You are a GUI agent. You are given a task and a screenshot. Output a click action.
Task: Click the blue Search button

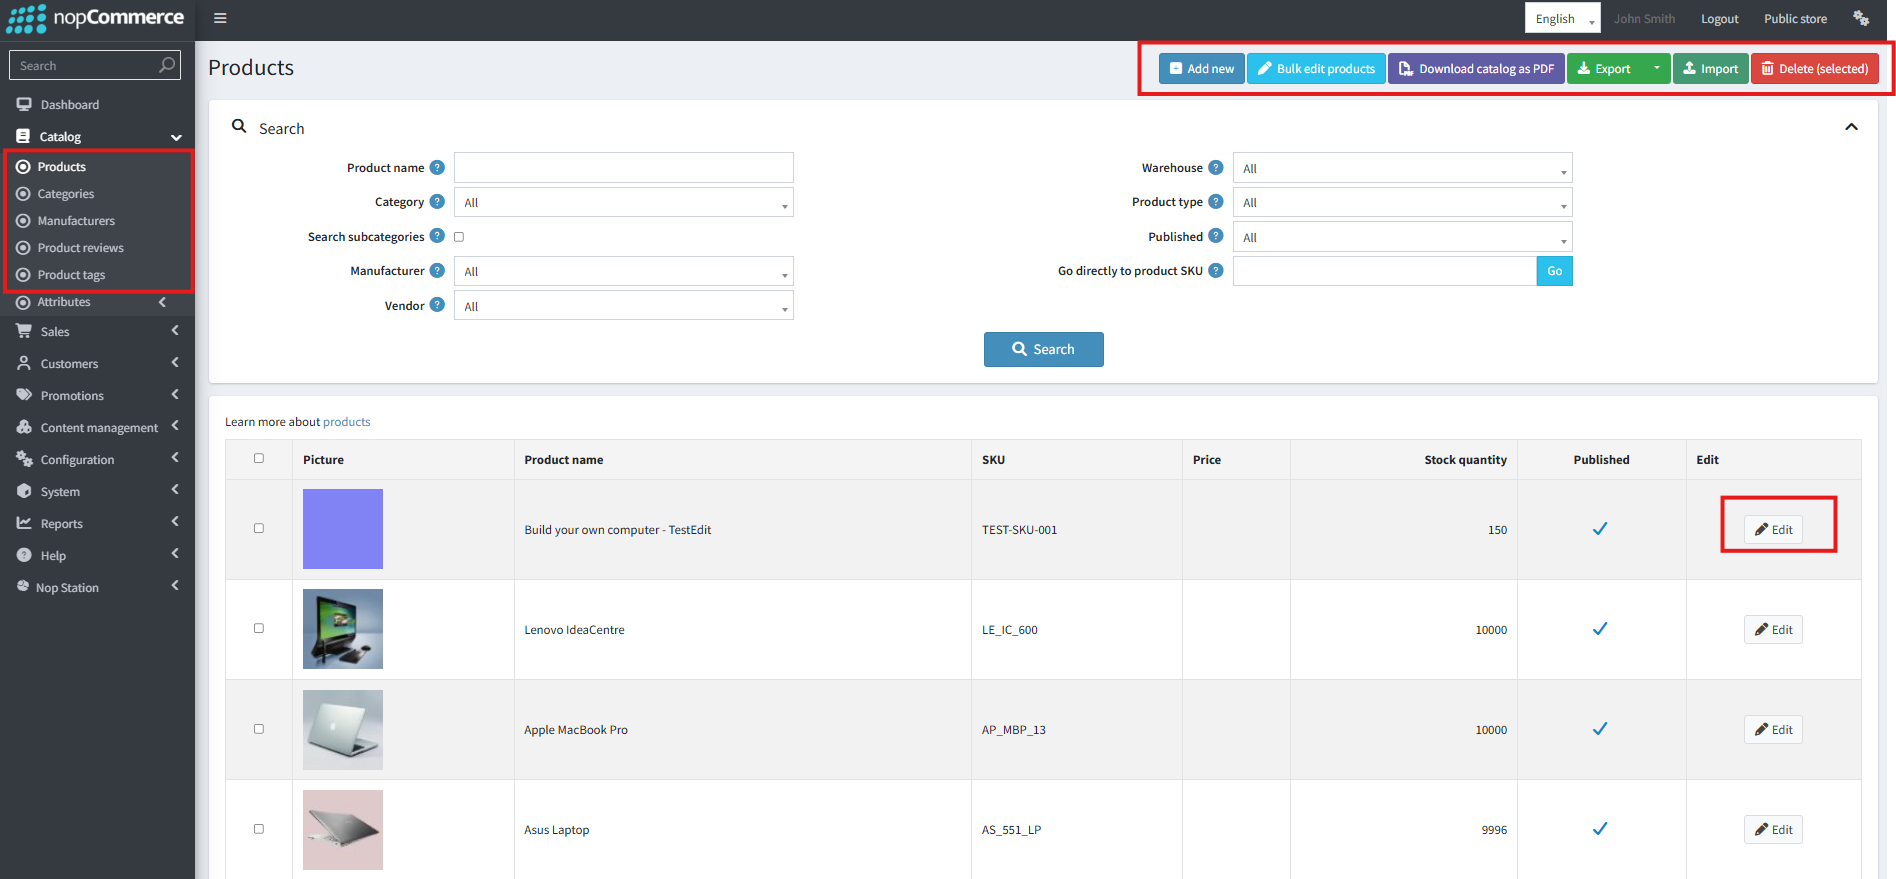[1043, 349]
